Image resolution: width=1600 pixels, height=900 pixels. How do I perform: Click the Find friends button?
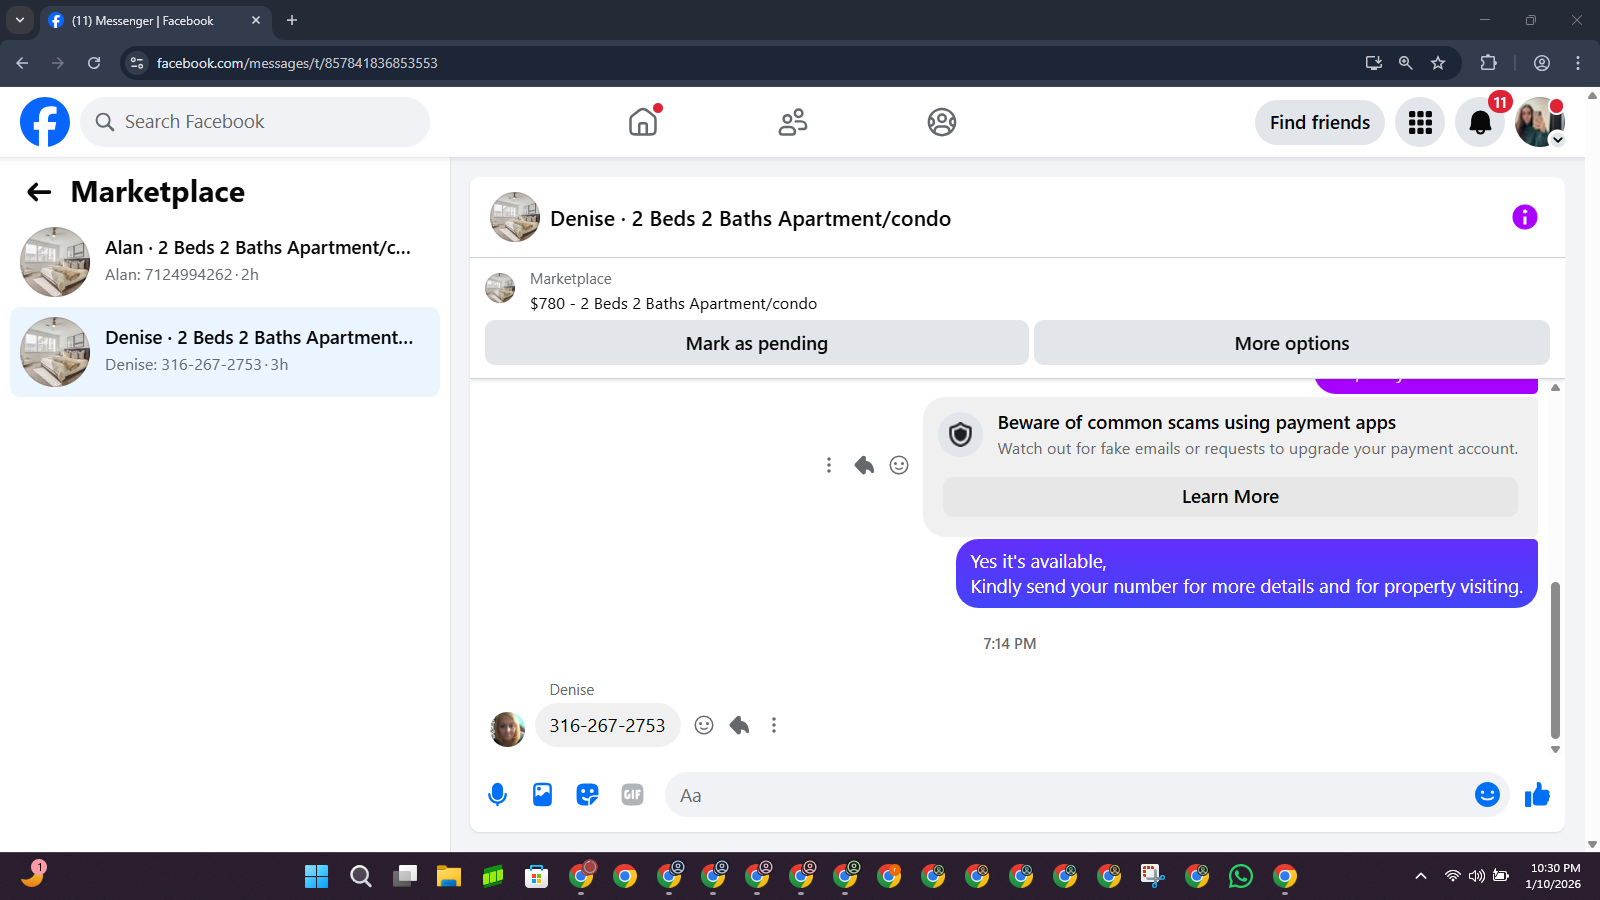point(1320,122)
